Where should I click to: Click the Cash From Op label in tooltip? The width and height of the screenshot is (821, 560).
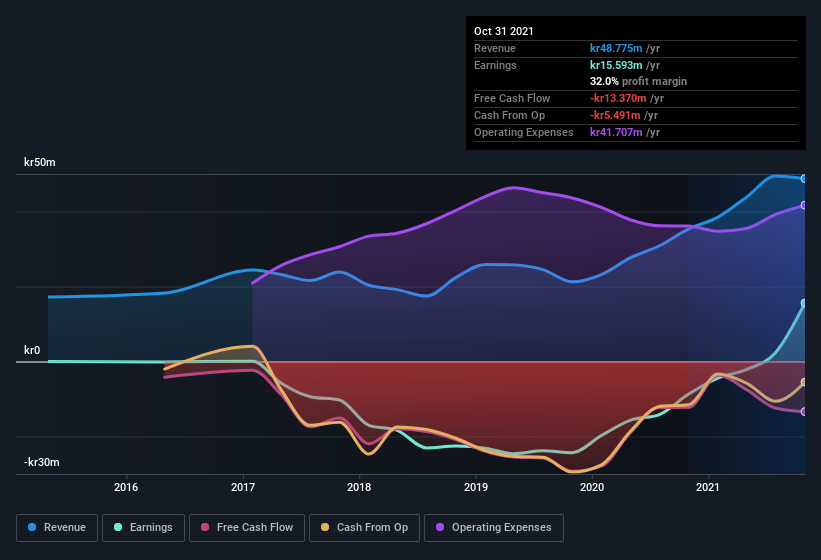pos(509,115)
